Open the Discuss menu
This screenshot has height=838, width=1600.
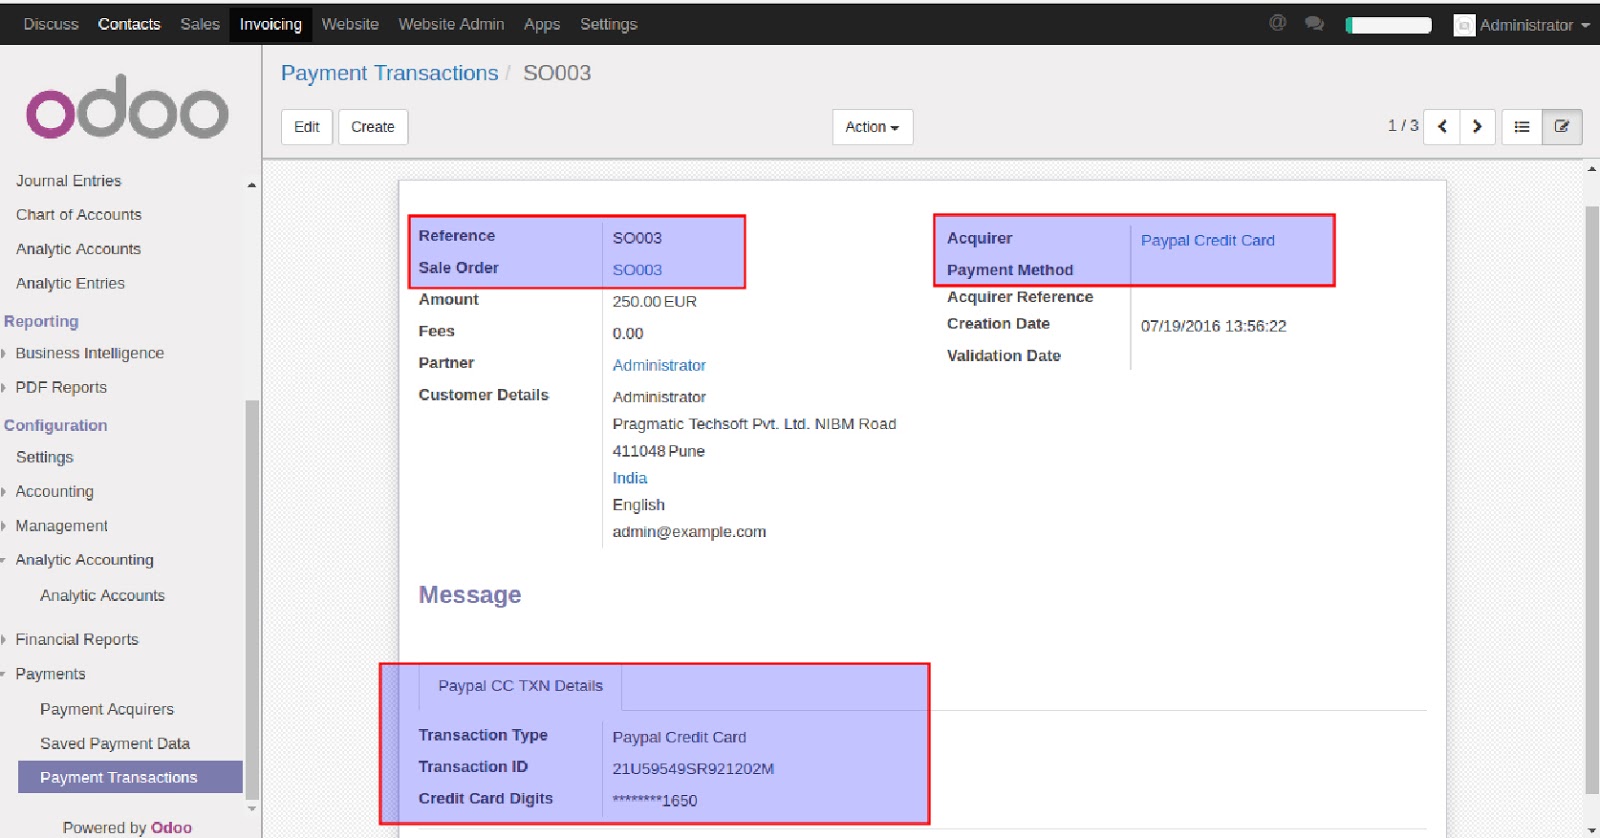(51, 24)
